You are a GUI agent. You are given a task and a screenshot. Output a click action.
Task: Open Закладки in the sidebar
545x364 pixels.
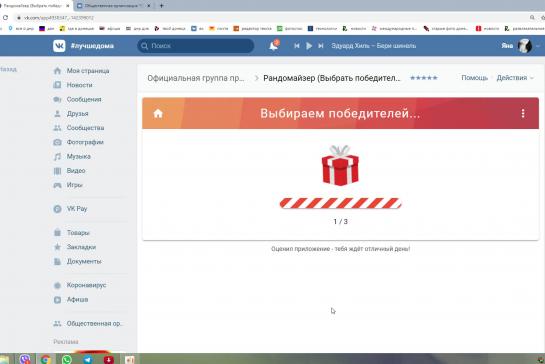point(81,247)
